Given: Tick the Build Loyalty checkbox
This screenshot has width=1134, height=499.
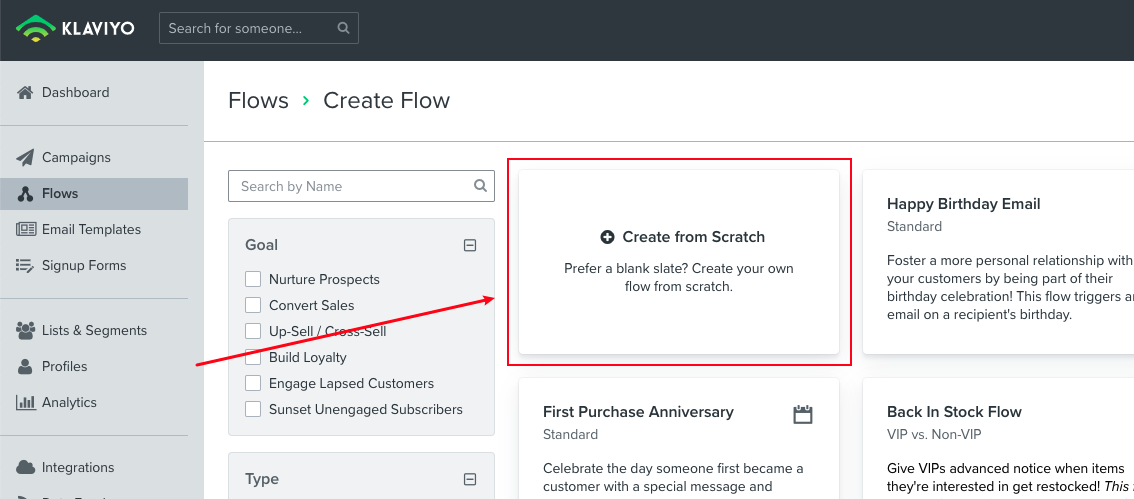Looking at the screenshot, I should (x=252, y=357).
